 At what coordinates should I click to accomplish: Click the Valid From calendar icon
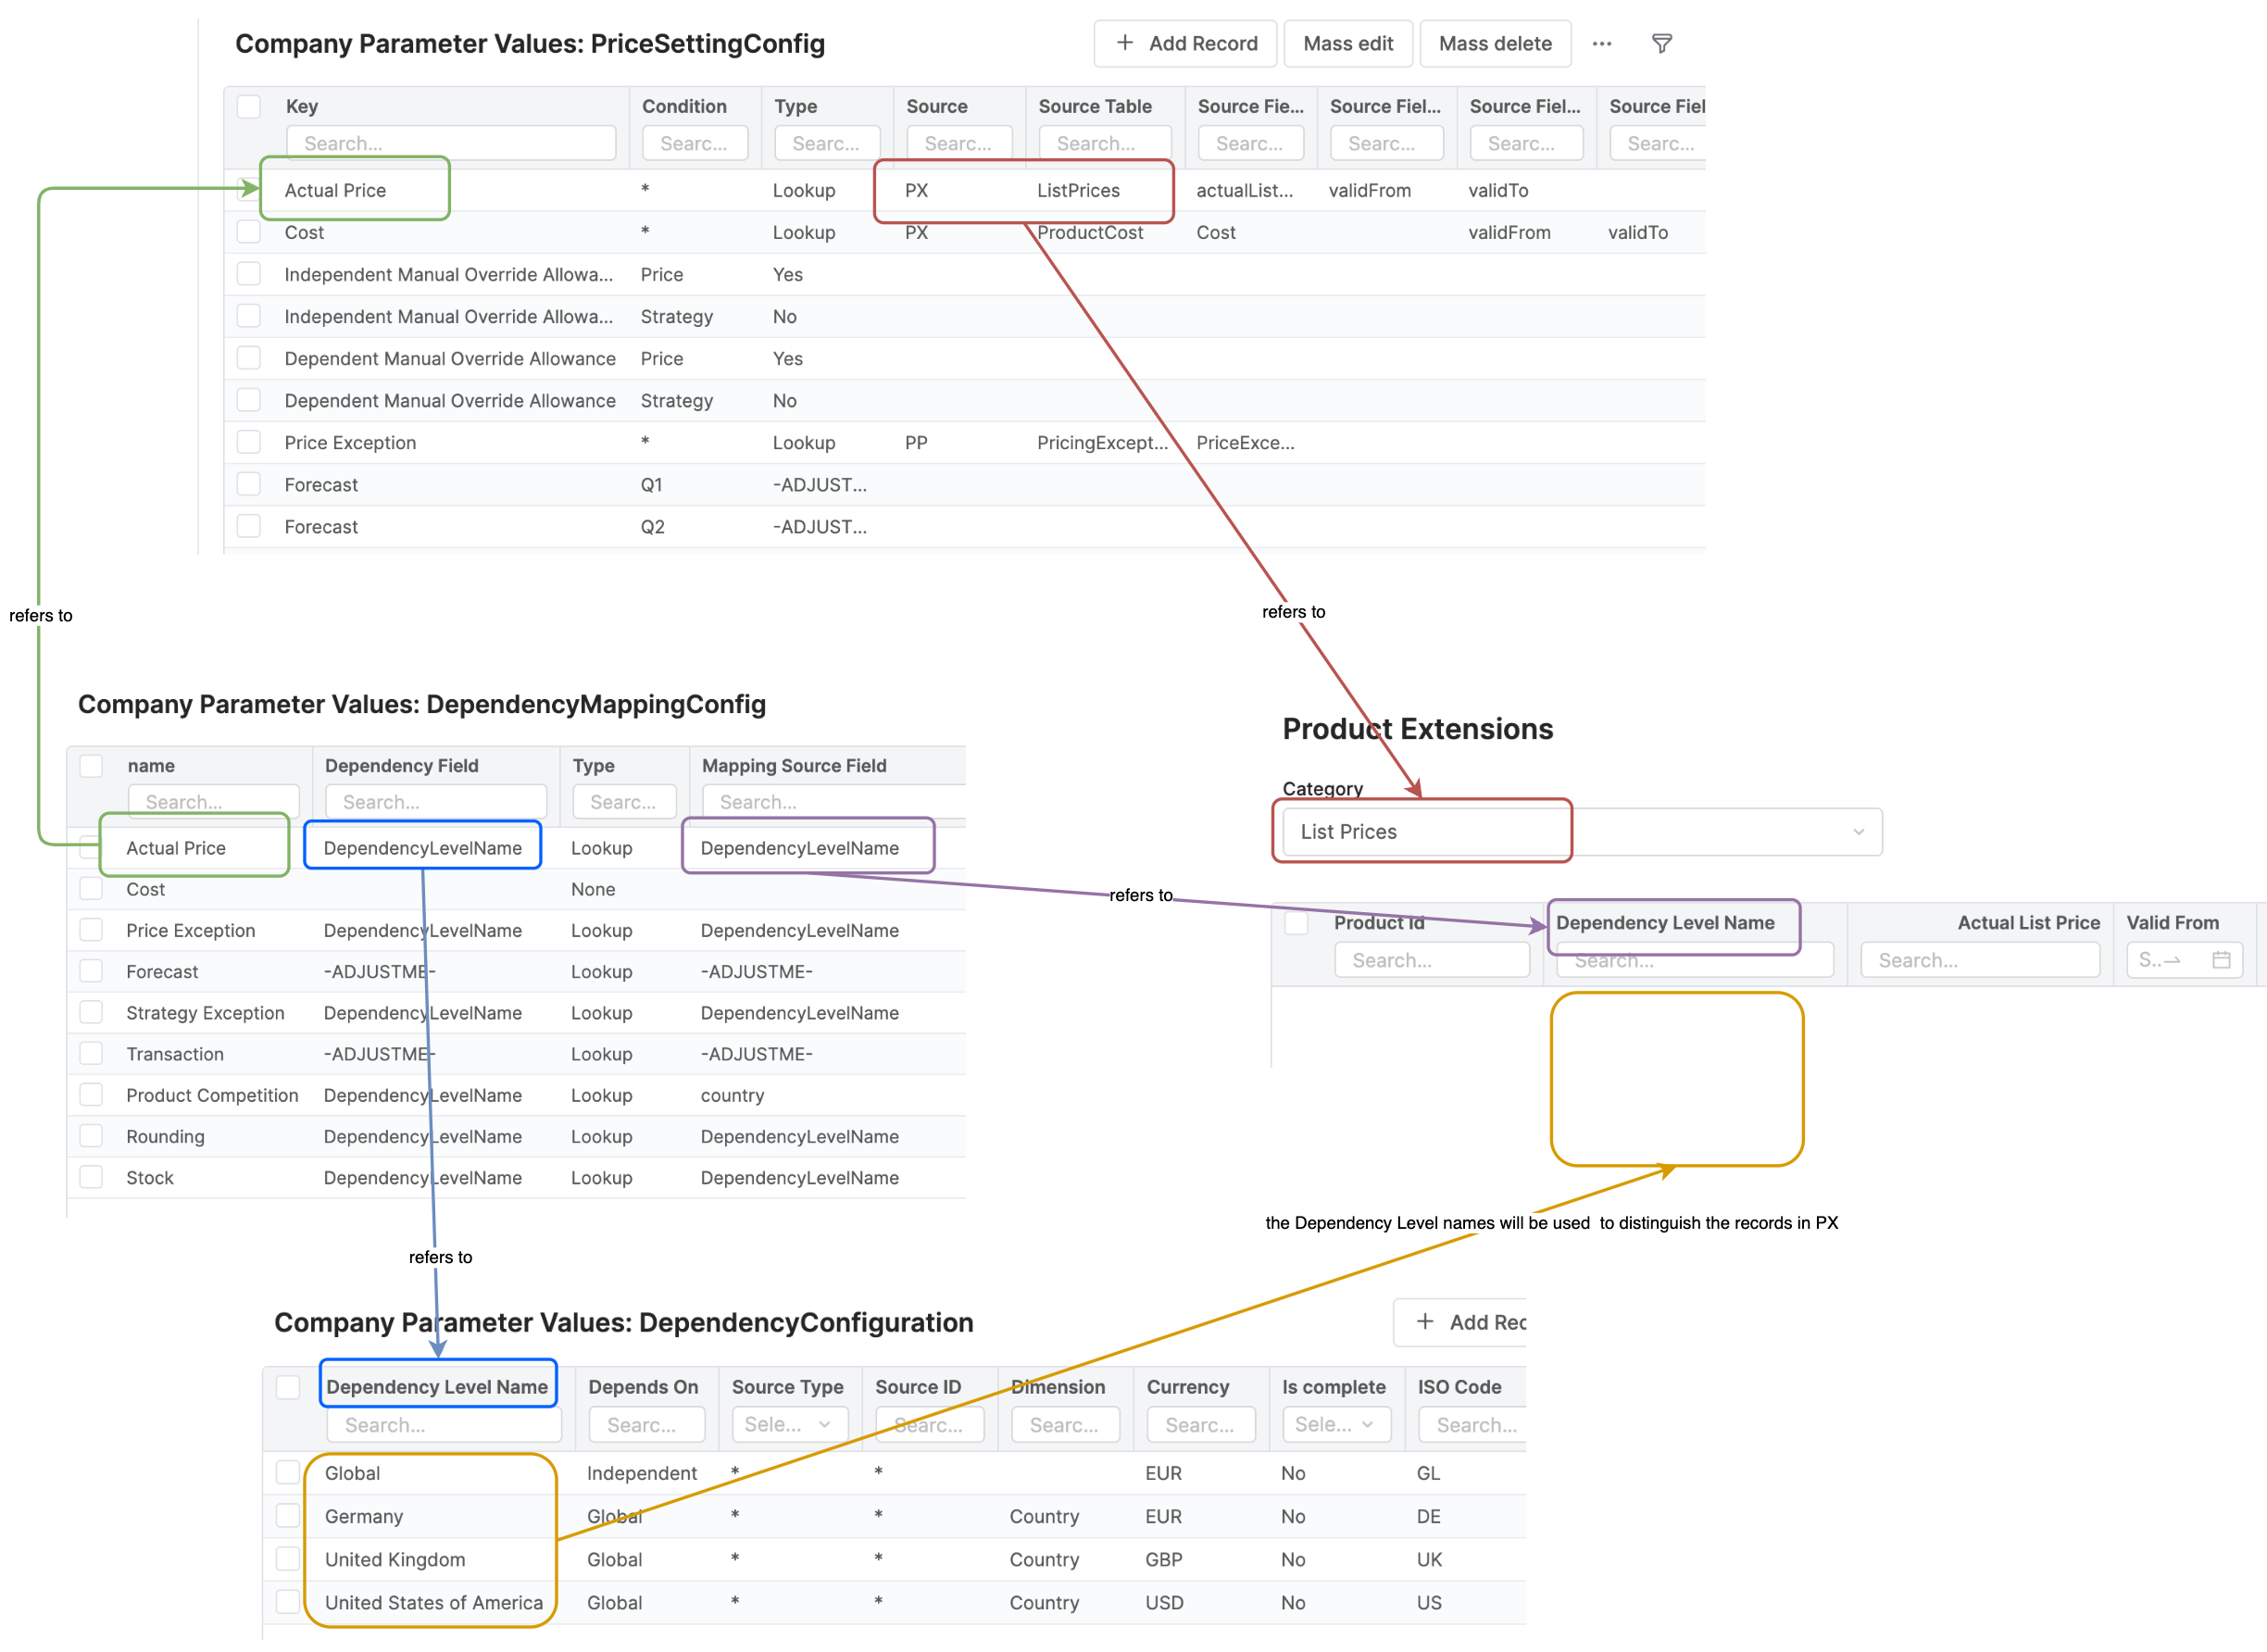coord(2220,959)
